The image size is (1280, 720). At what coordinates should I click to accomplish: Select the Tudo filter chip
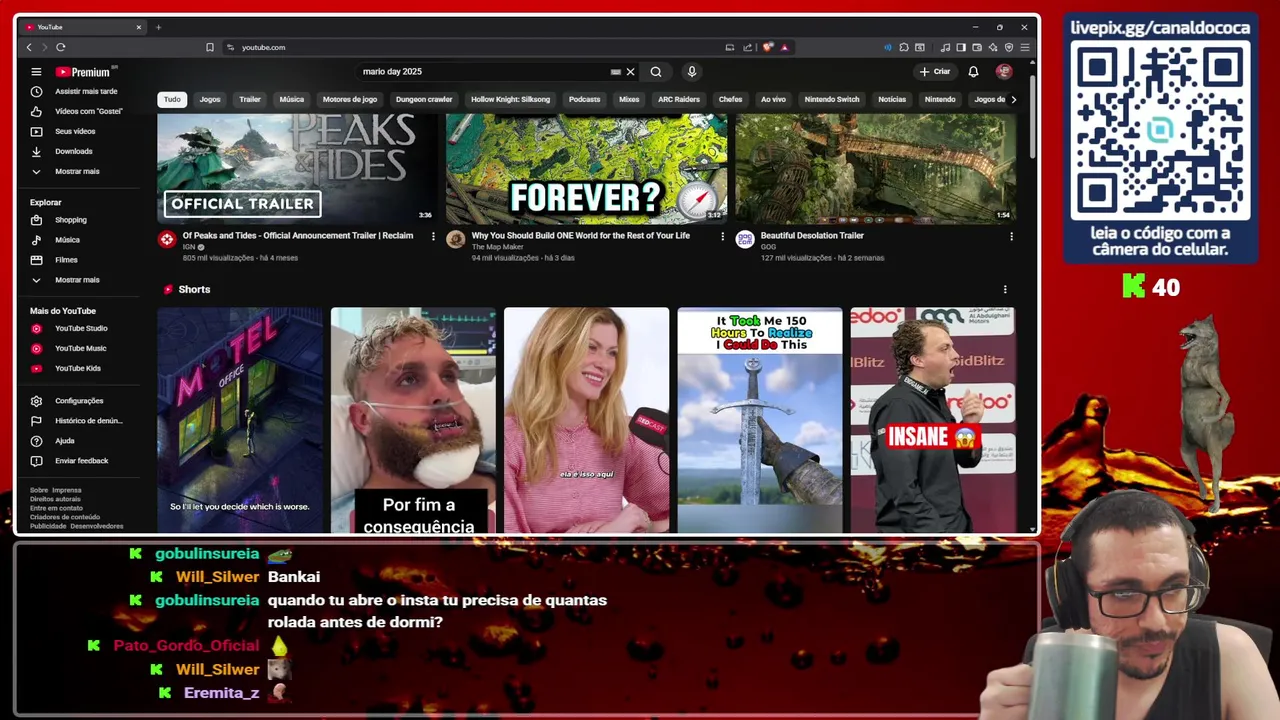[x=172, y=99]
